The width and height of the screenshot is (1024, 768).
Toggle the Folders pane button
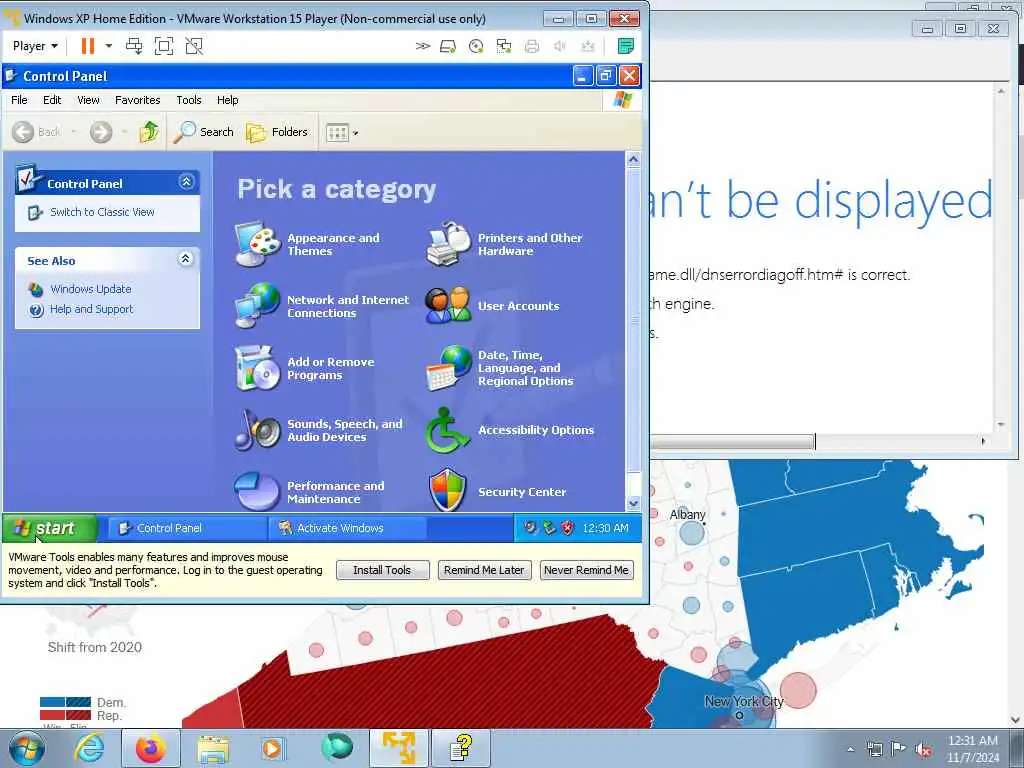click(276, 132)
